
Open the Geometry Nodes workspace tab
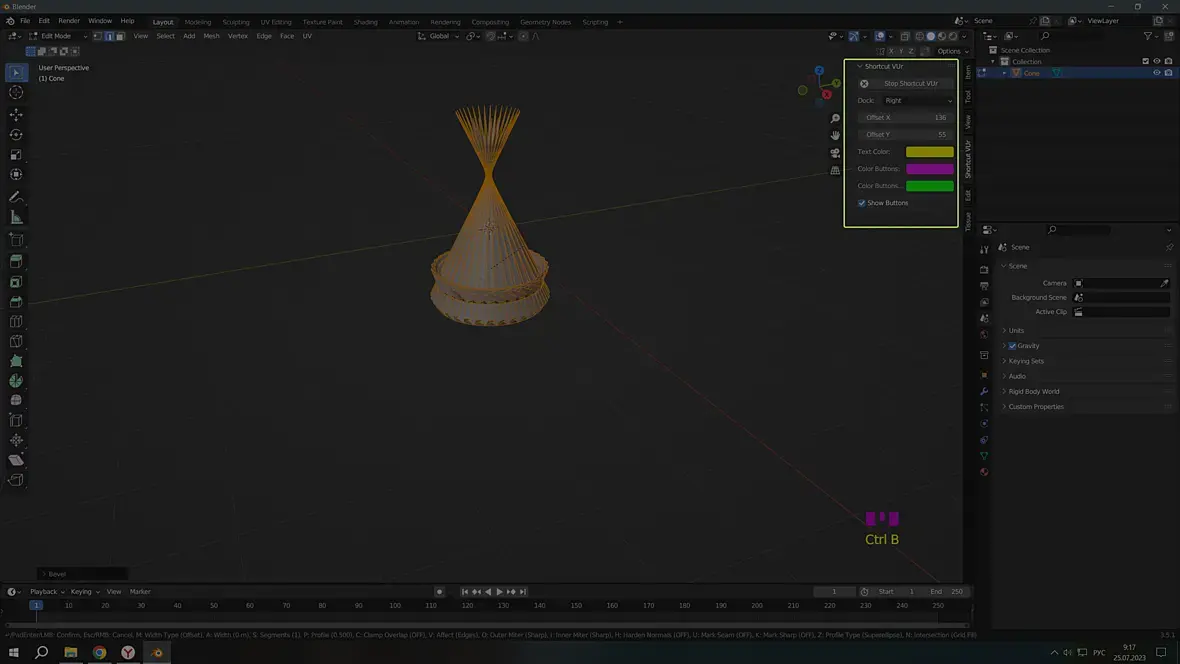545,22
